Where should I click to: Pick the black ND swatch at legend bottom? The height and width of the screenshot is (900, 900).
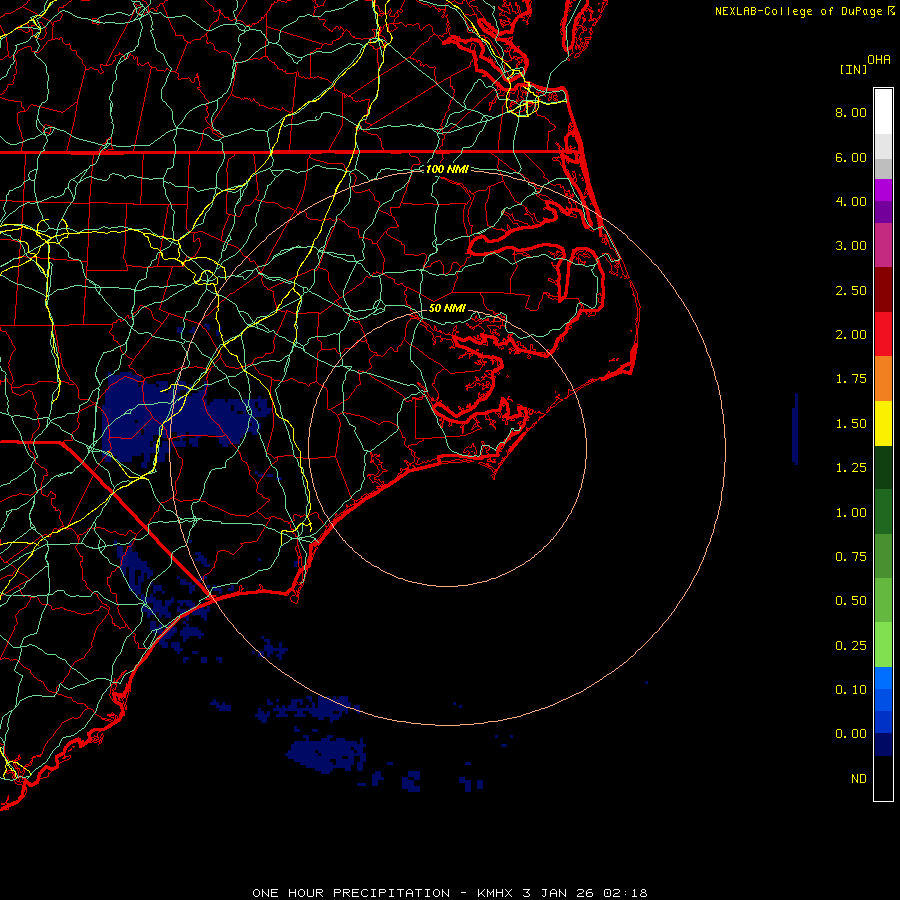[883, 778]
